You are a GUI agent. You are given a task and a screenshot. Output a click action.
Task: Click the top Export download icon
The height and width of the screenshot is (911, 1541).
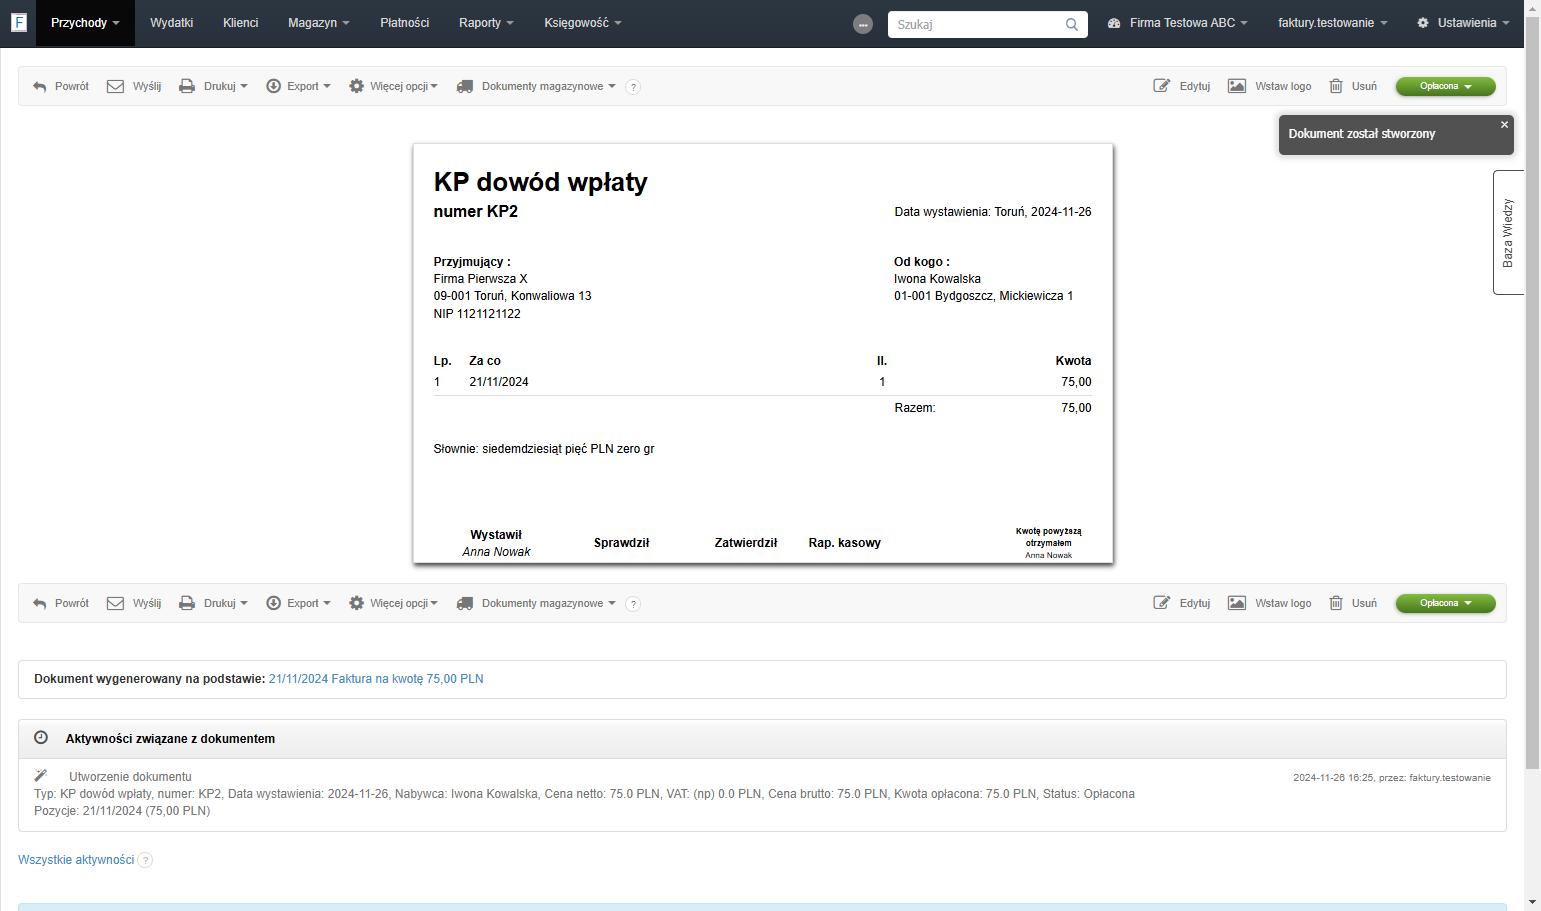click(273, 87)
